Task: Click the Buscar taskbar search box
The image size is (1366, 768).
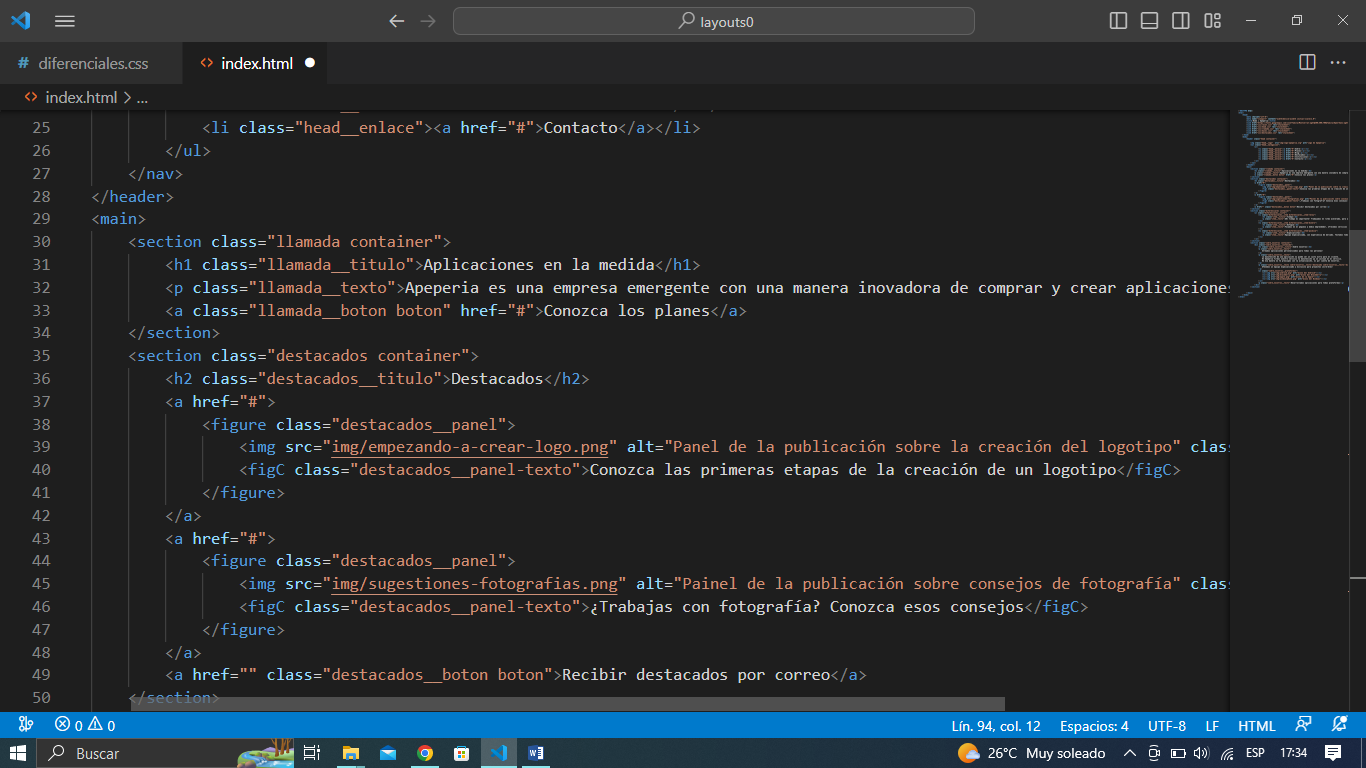Action: coord(165,753)
